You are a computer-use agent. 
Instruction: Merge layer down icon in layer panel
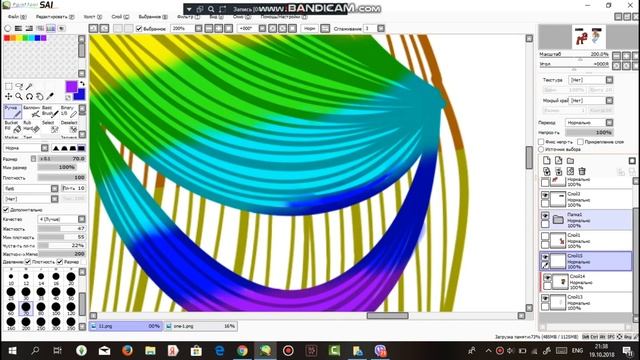point(558,171)
